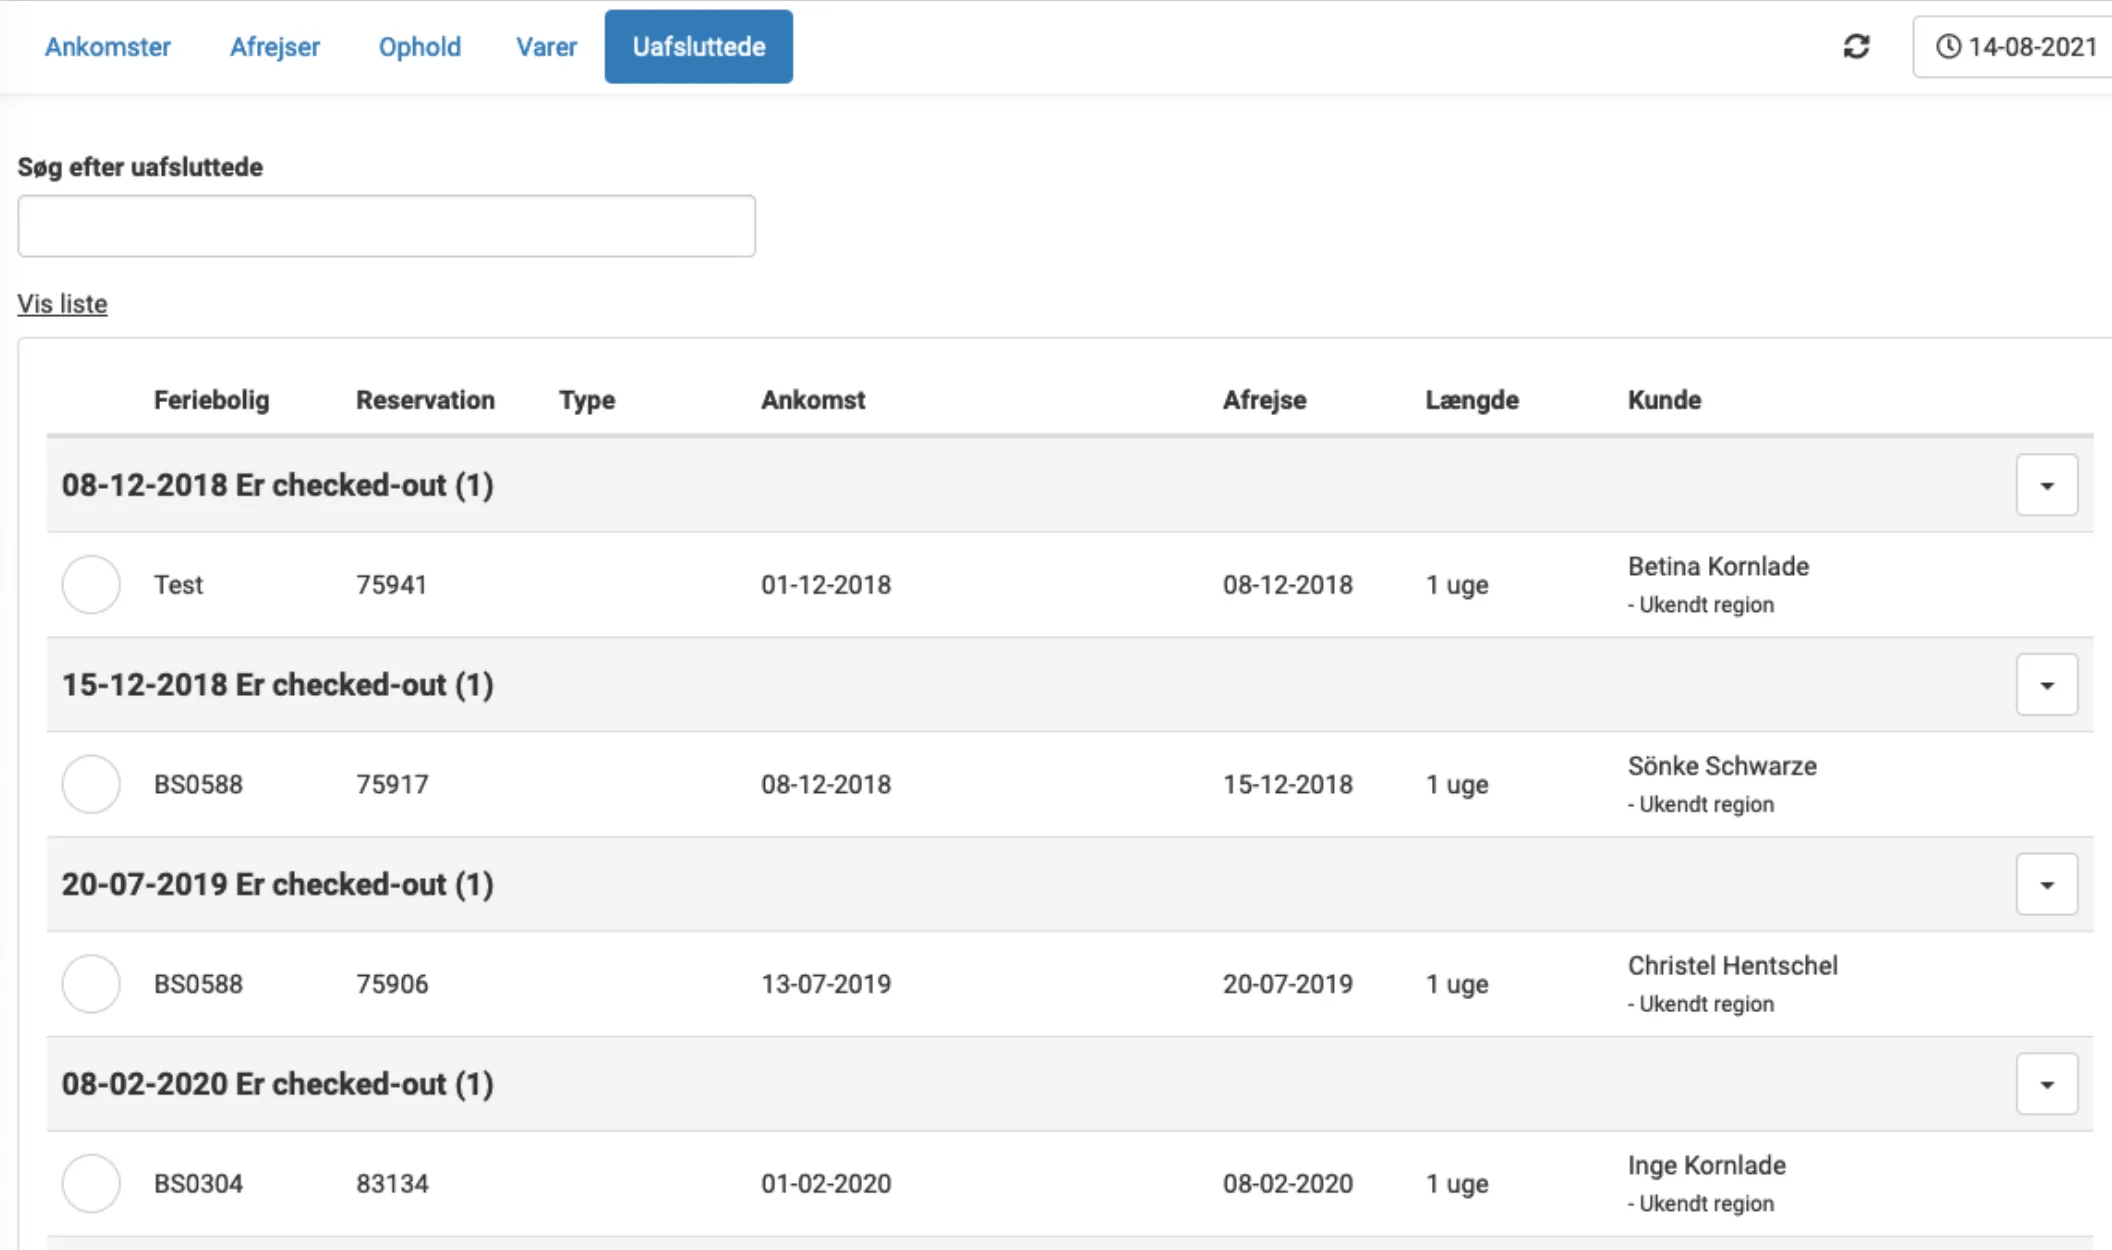Expand dropdown for 08-02-2020 checked-out group
This screenshot has width=2112, height=1250.
[2046, 1084]
